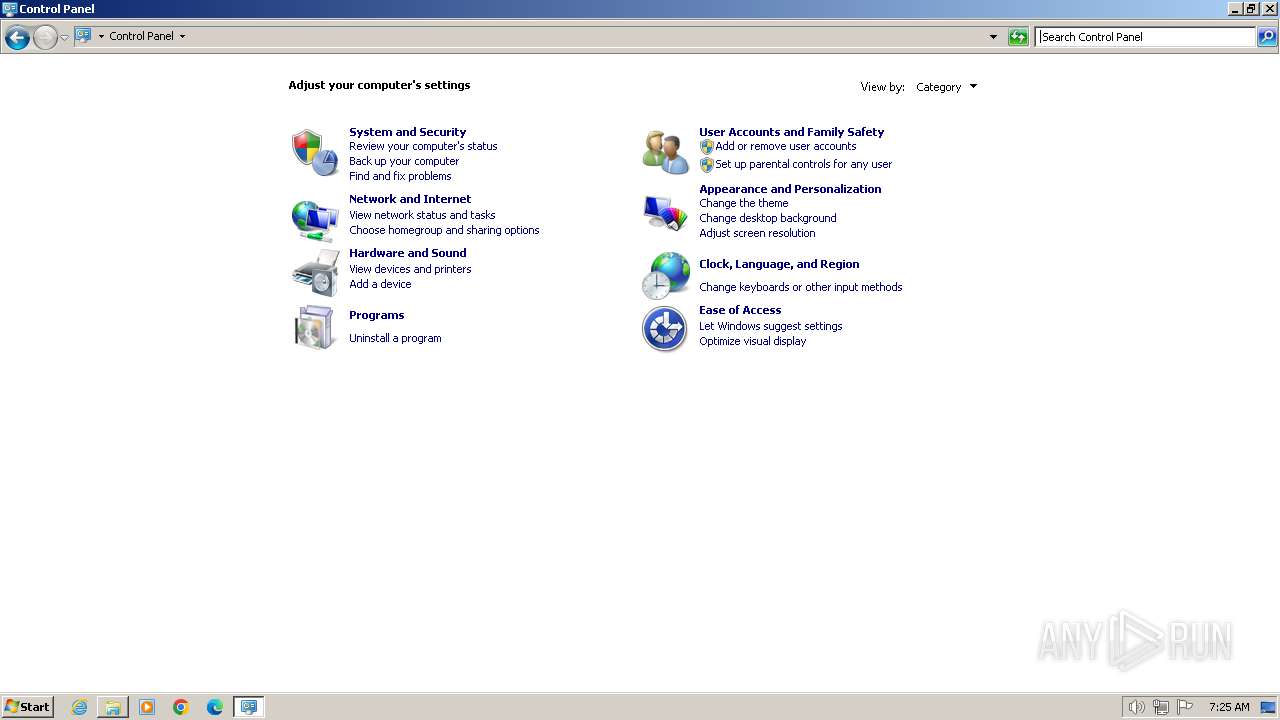Open the Ease of Access icon
The width and height of the screenshot is (1280, 720).
coord(665,329)
